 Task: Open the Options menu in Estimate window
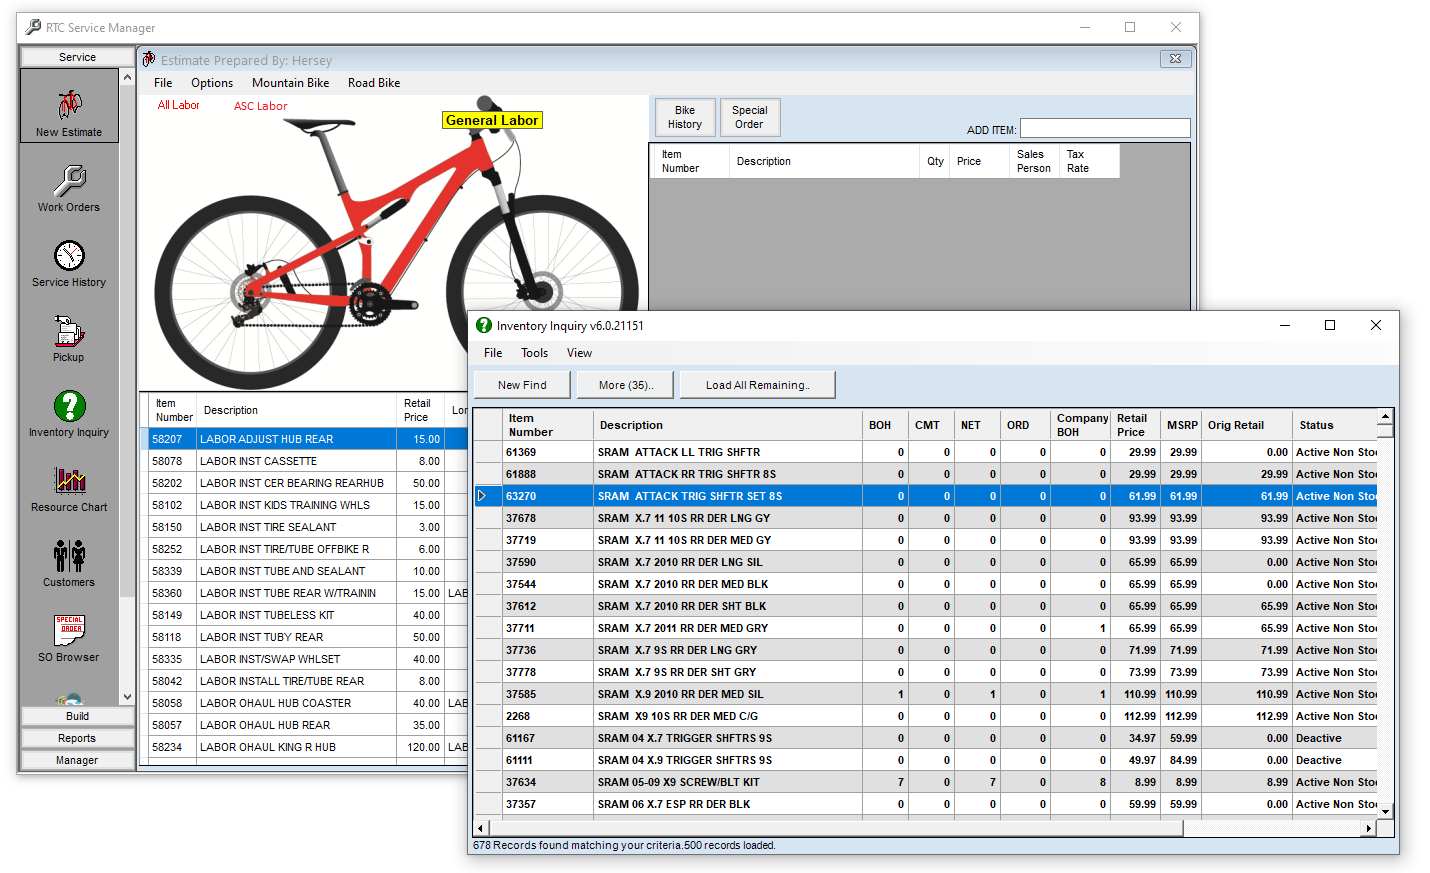211,83
